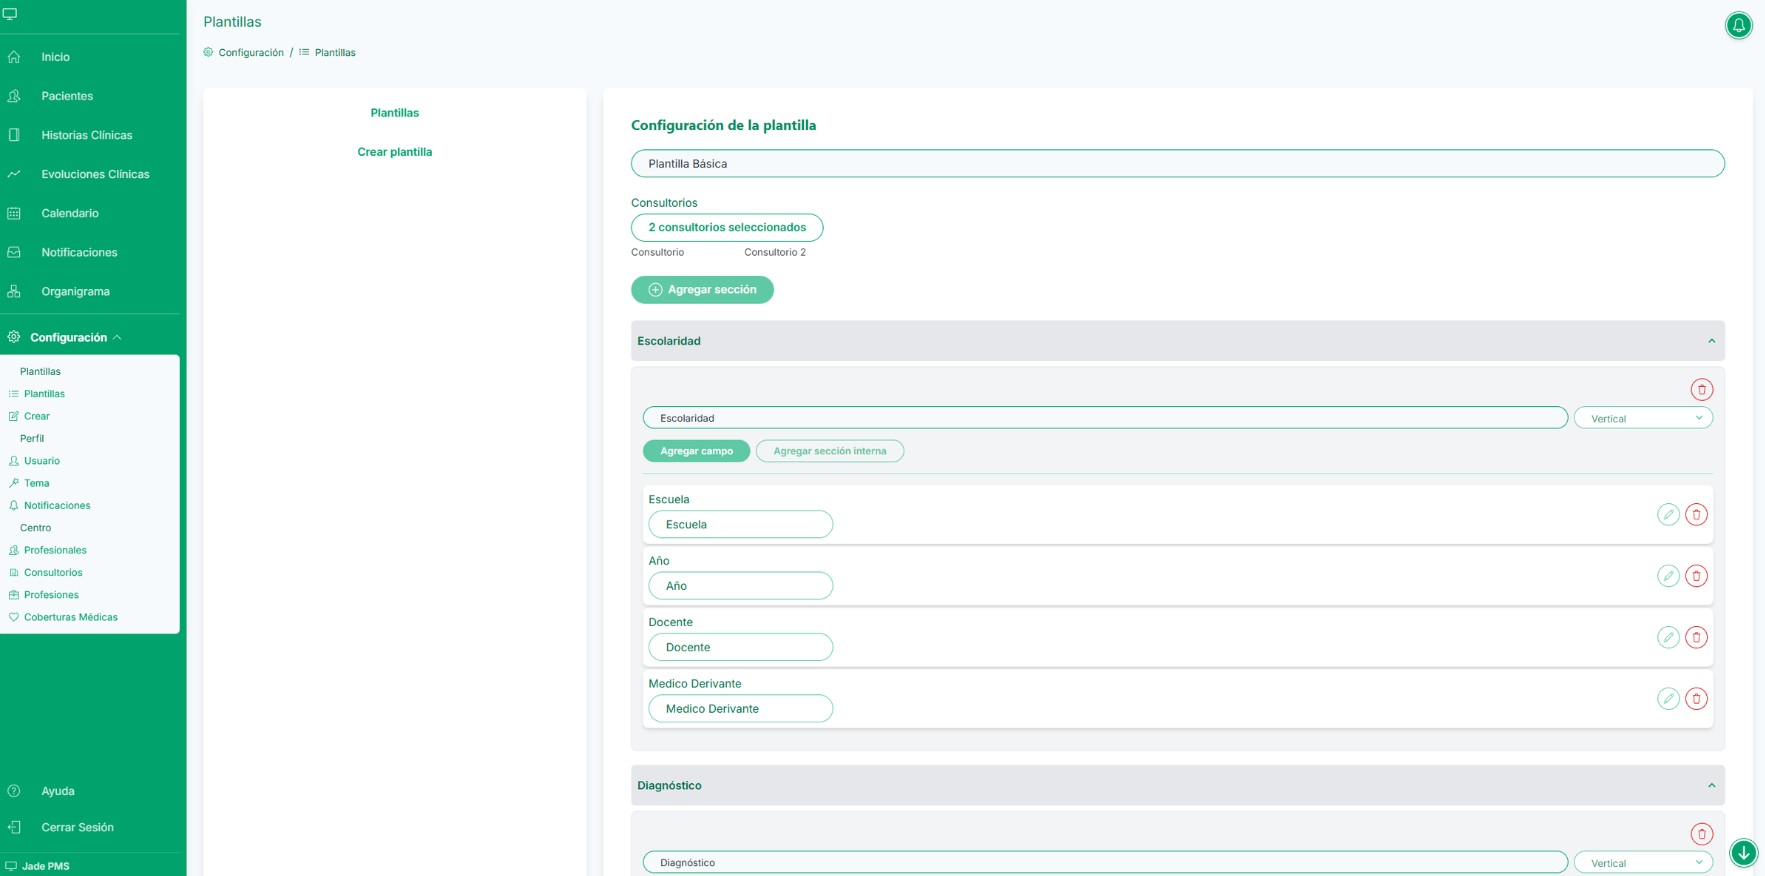Click Configuración breadcrumb link
The height and width of the screenshot is (876, 1765).
click(251, 52)
